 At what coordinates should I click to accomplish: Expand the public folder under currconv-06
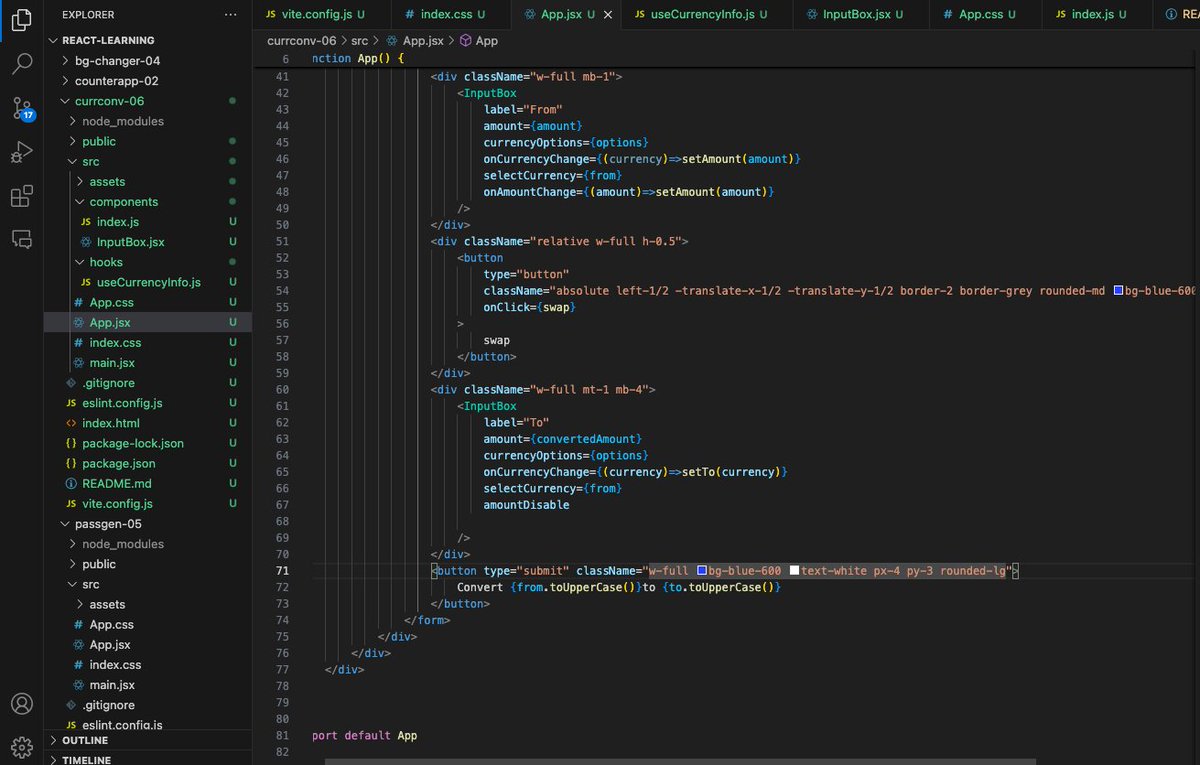tap(147, 141)
